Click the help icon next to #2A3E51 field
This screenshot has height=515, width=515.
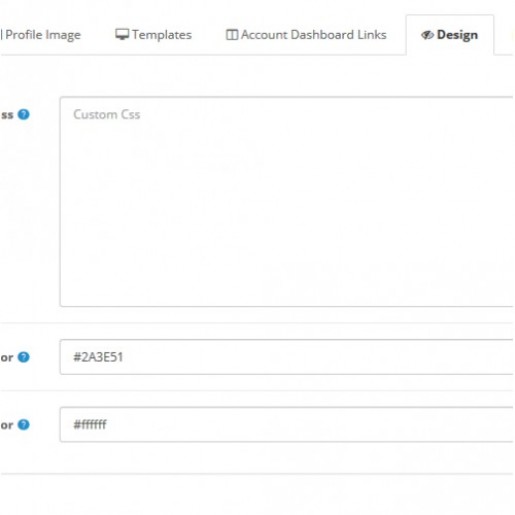[24, 357]
